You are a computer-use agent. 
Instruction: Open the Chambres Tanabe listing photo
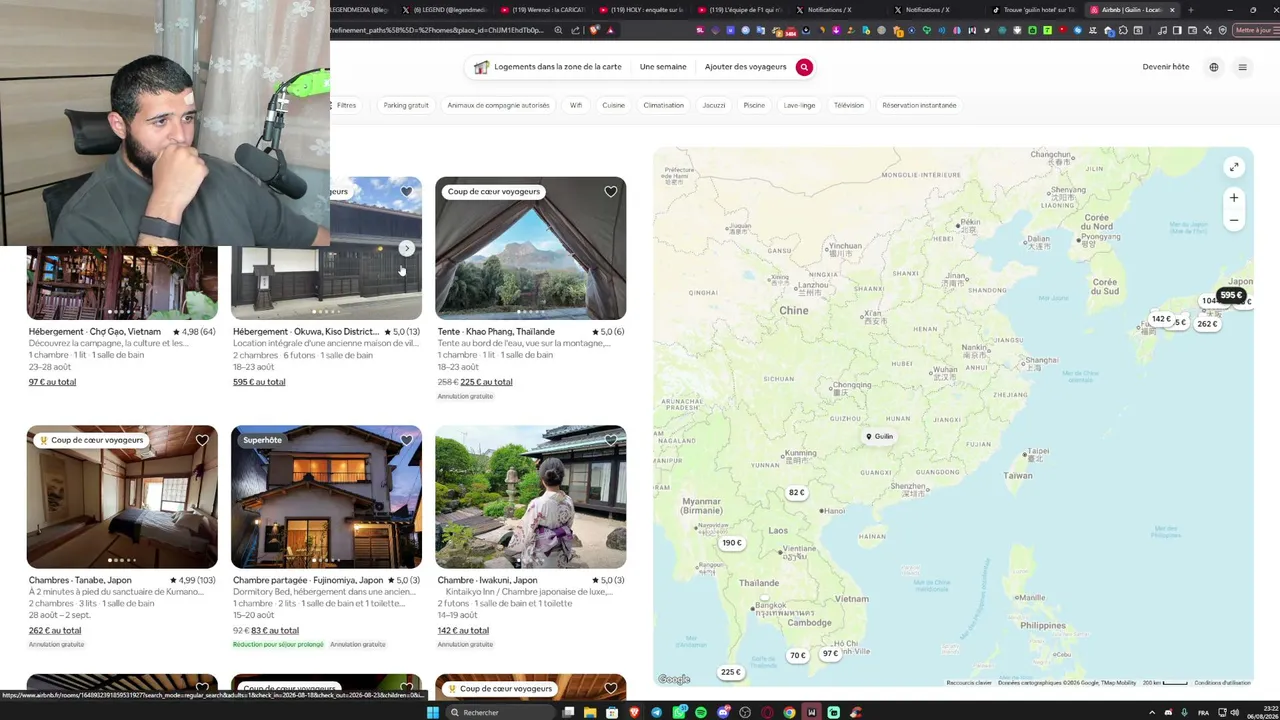pyautogui.click(x=122, y=497)
